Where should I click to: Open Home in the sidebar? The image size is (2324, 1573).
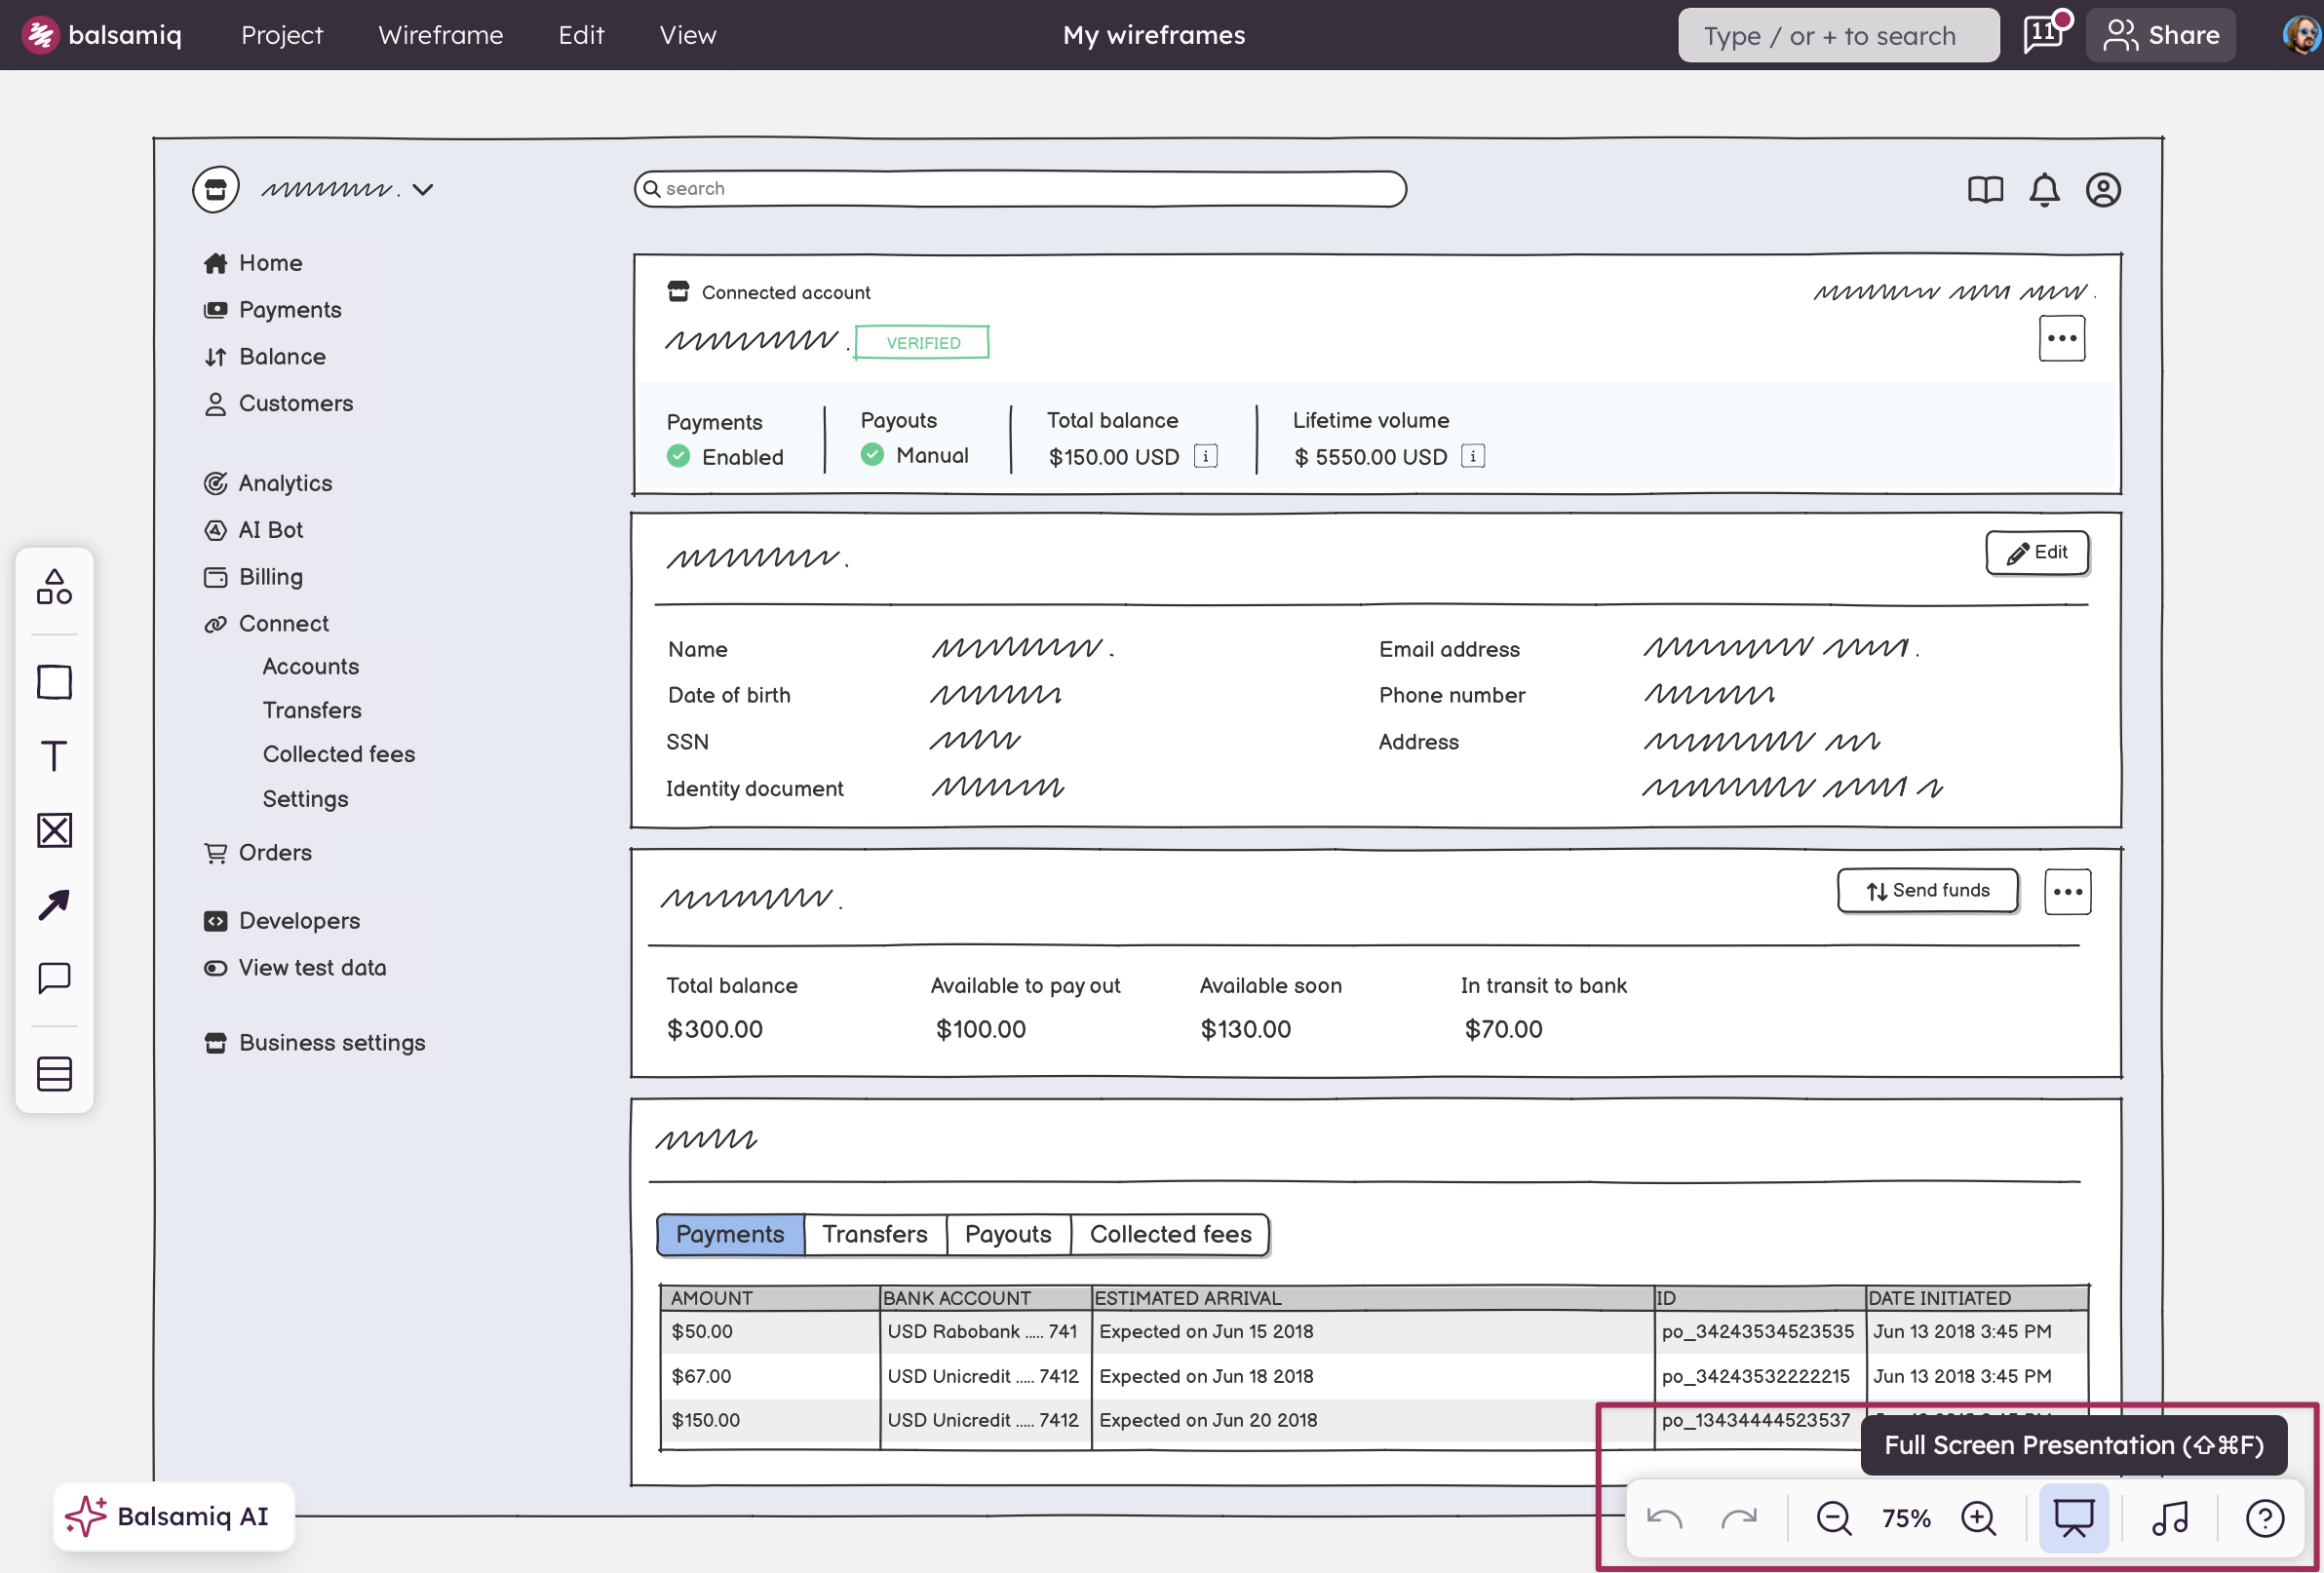tap(252, 263)
